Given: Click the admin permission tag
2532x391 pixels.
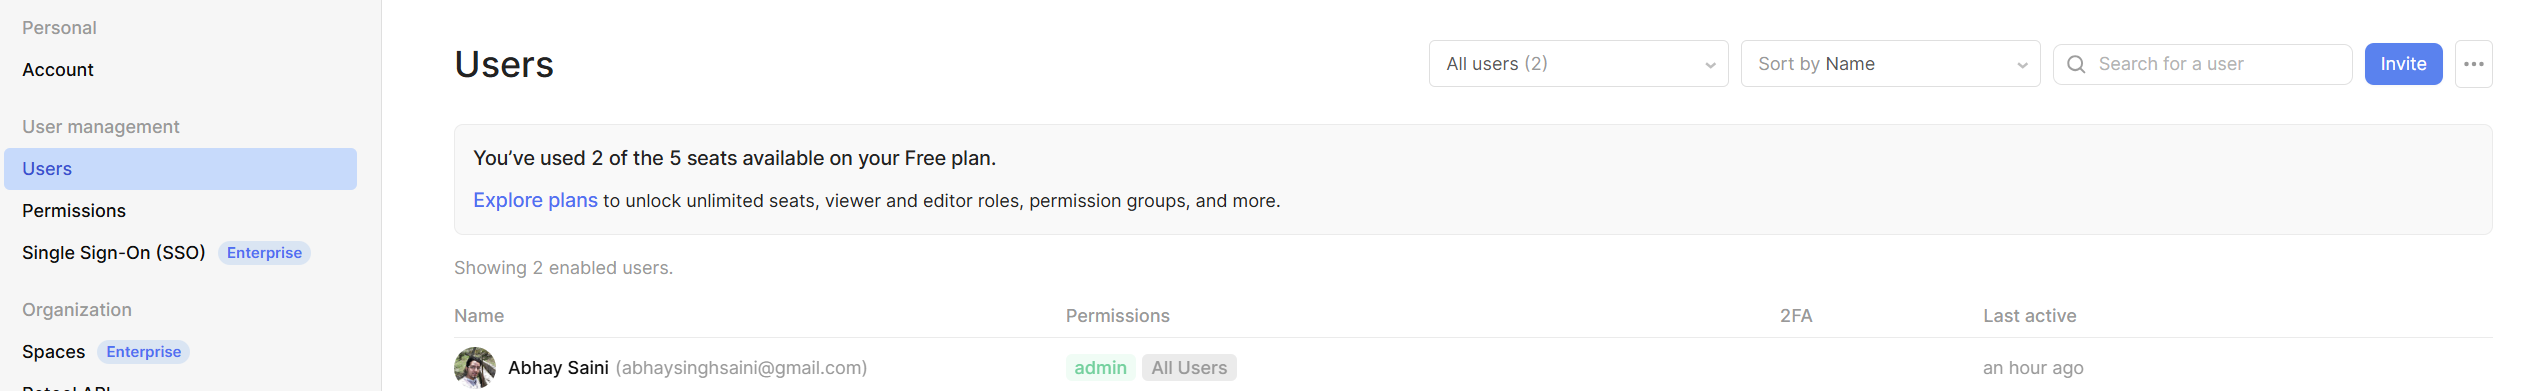Looking at the screenshot, I should coord(1100,368).
